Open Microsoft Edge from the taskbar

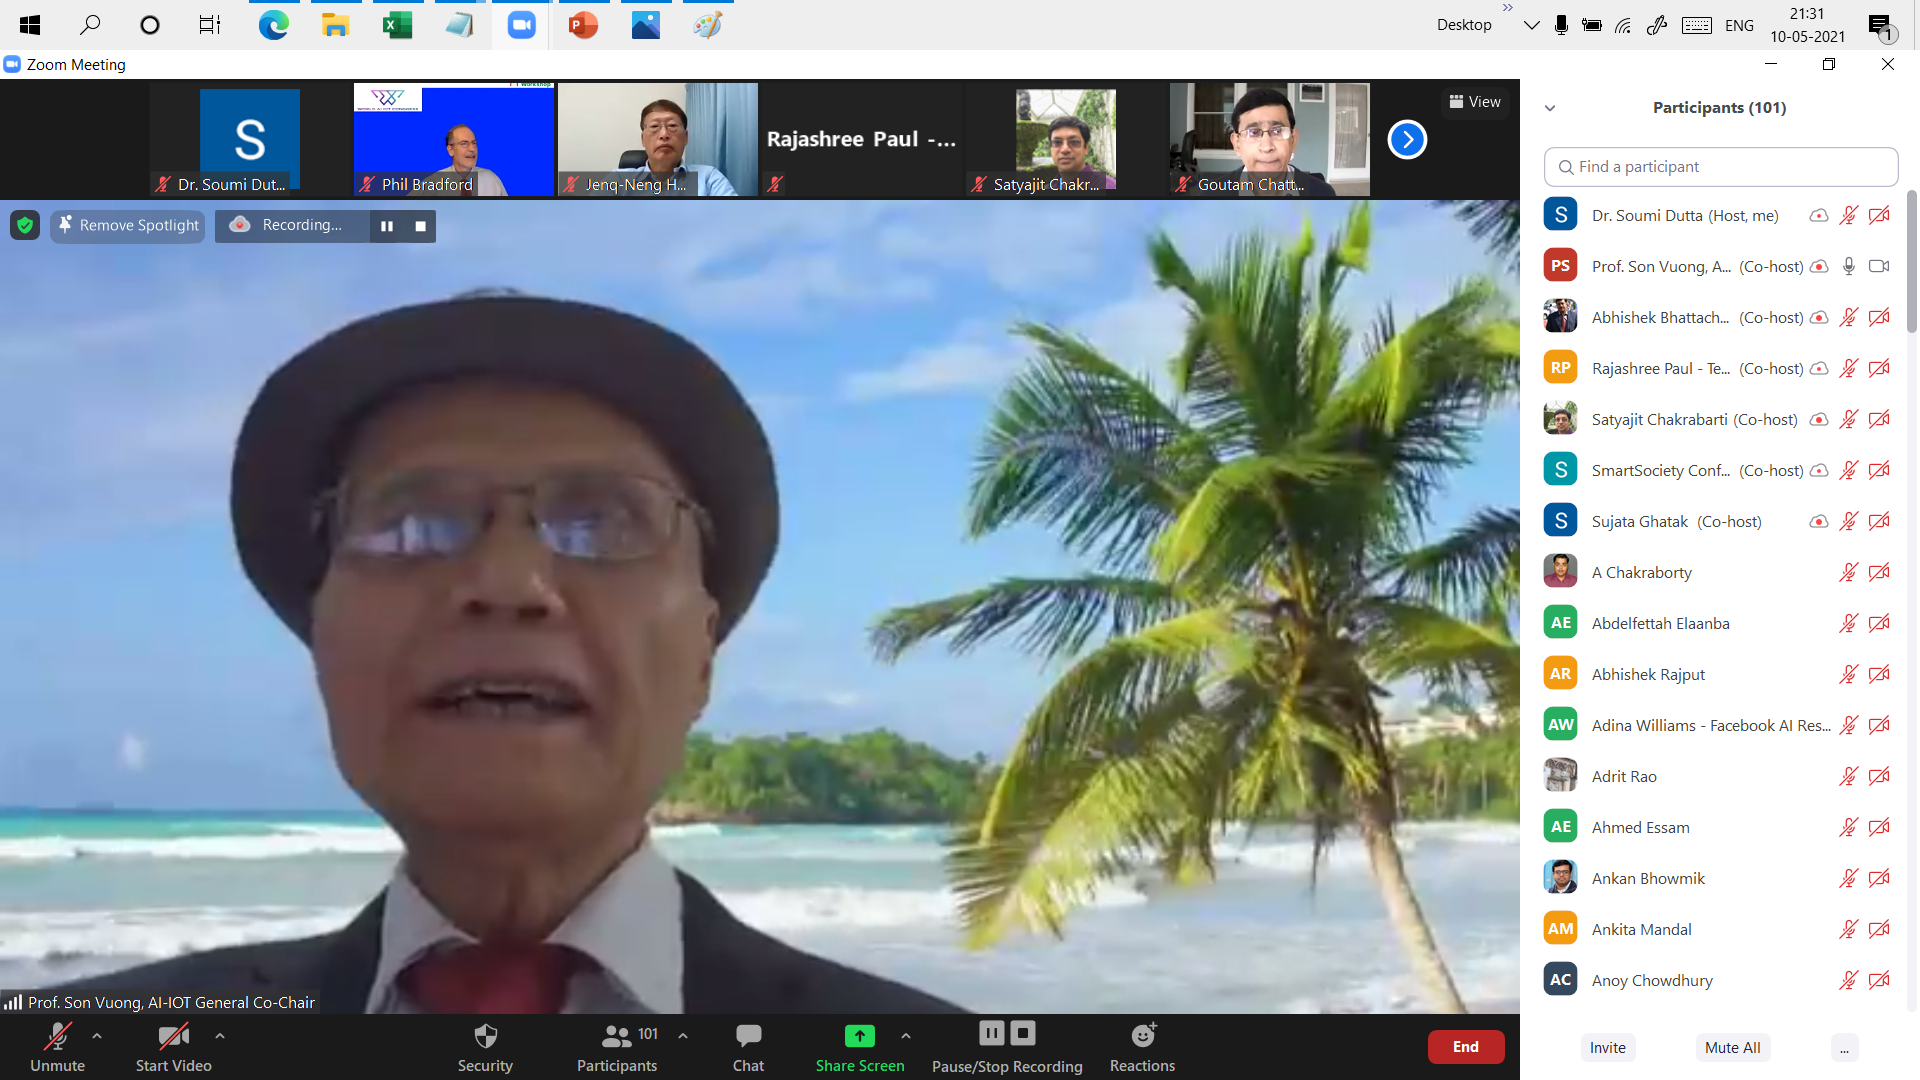(x=273, y=25)
